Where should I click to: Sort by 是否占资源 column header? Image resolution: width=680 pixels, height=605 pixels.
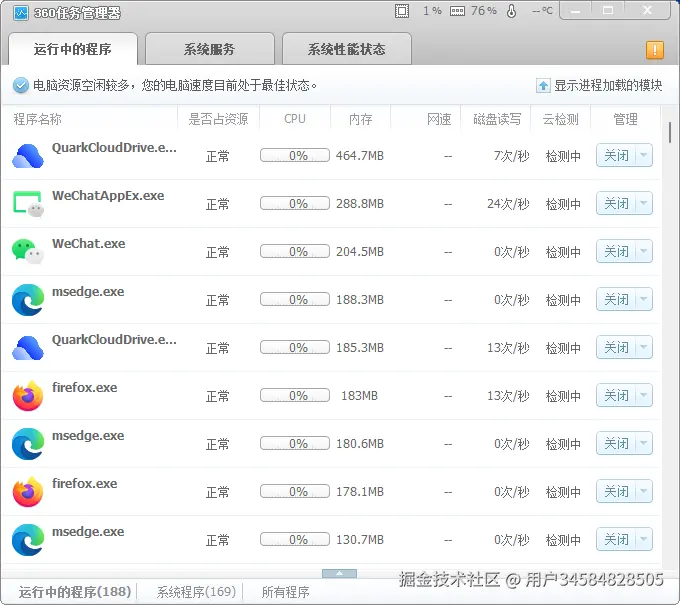pos(218,119)
